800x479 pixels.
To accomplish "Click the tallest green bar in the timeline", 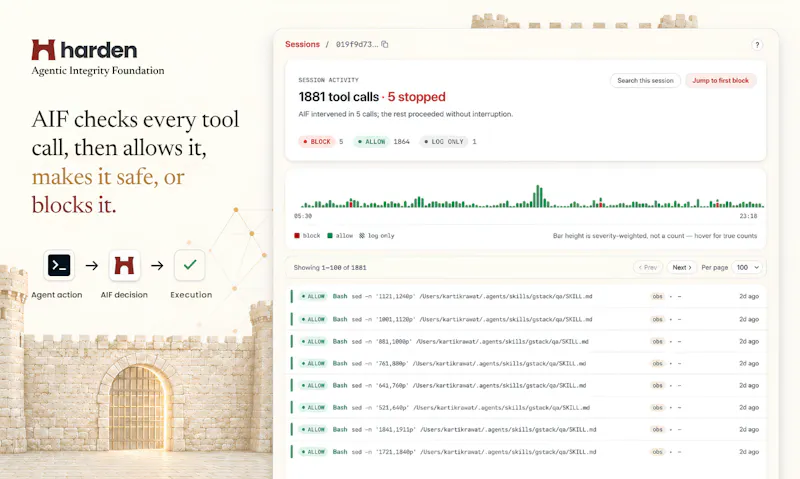I will click(537, 196).
